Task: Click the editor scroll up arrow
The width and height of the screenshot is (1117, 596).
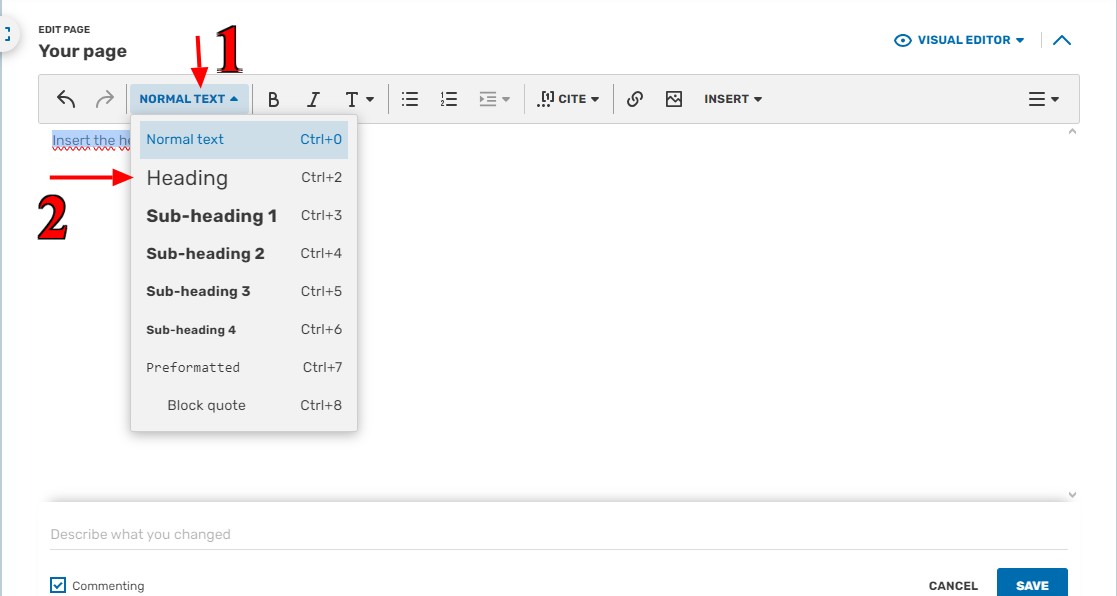Action: pos(1072,132)
